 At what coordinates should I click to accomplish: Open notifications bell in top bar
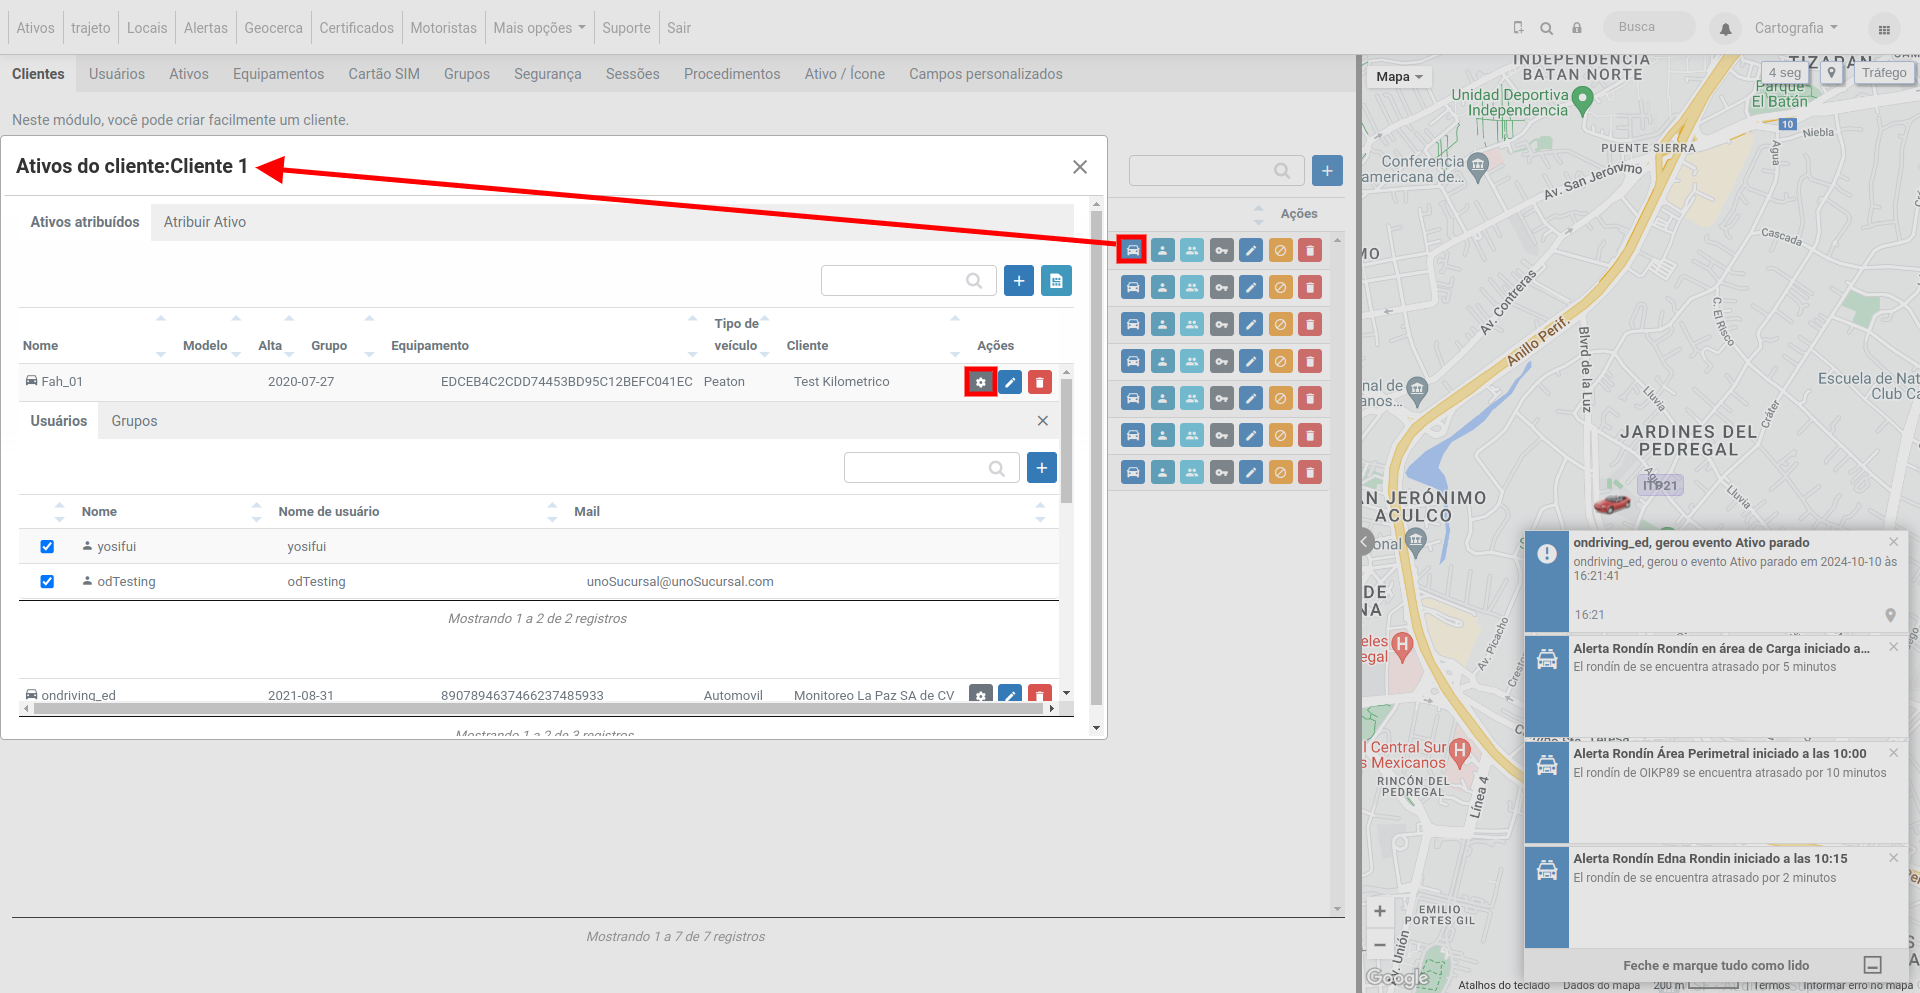[x=1726, y=29]
